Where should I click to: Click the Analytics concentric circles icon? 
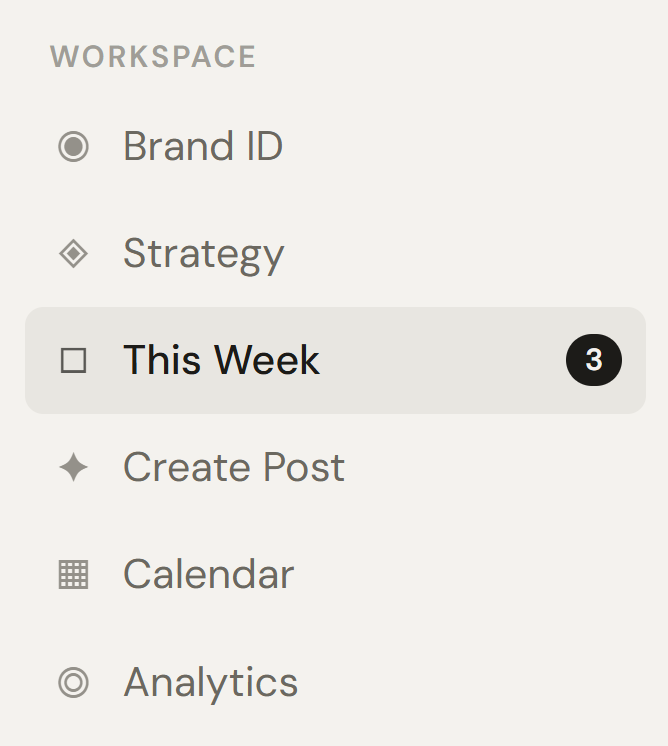73,683
